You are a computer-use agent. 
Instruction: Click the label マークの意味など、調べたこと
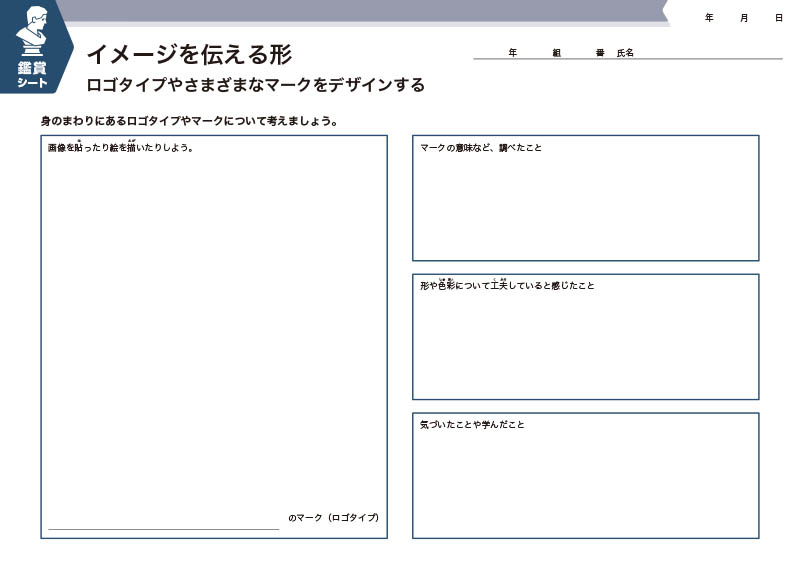point(481,147)
